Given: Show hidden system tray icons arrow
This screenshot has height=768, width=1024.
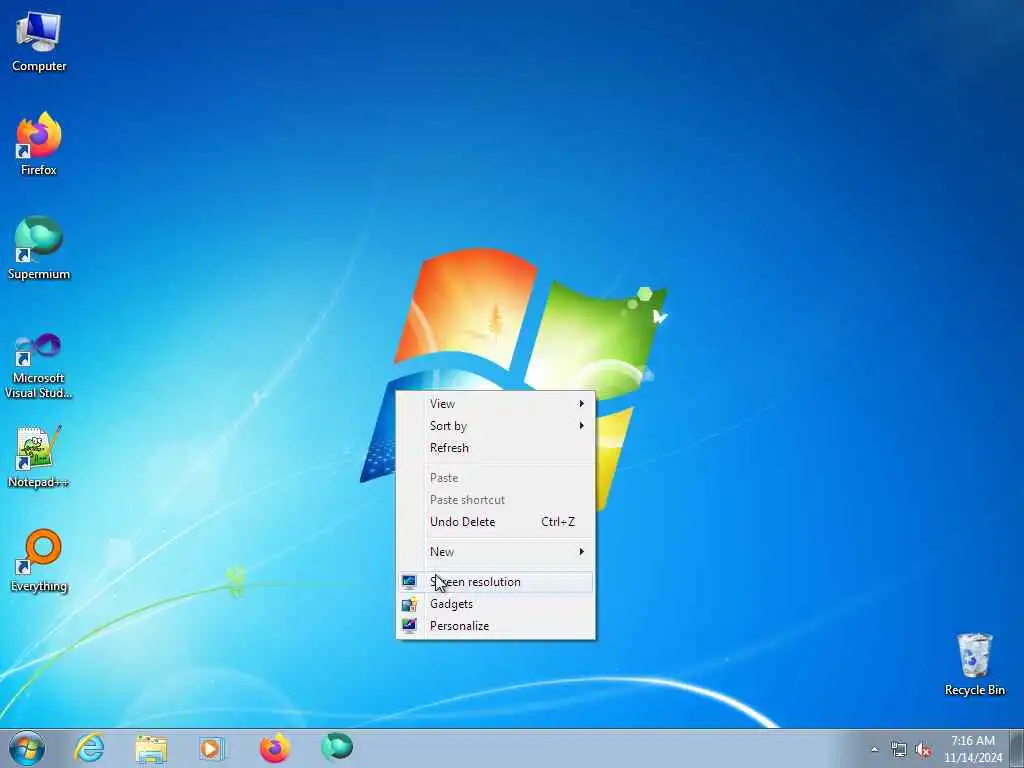Looking at the screenshot, I should pos(874,749).
